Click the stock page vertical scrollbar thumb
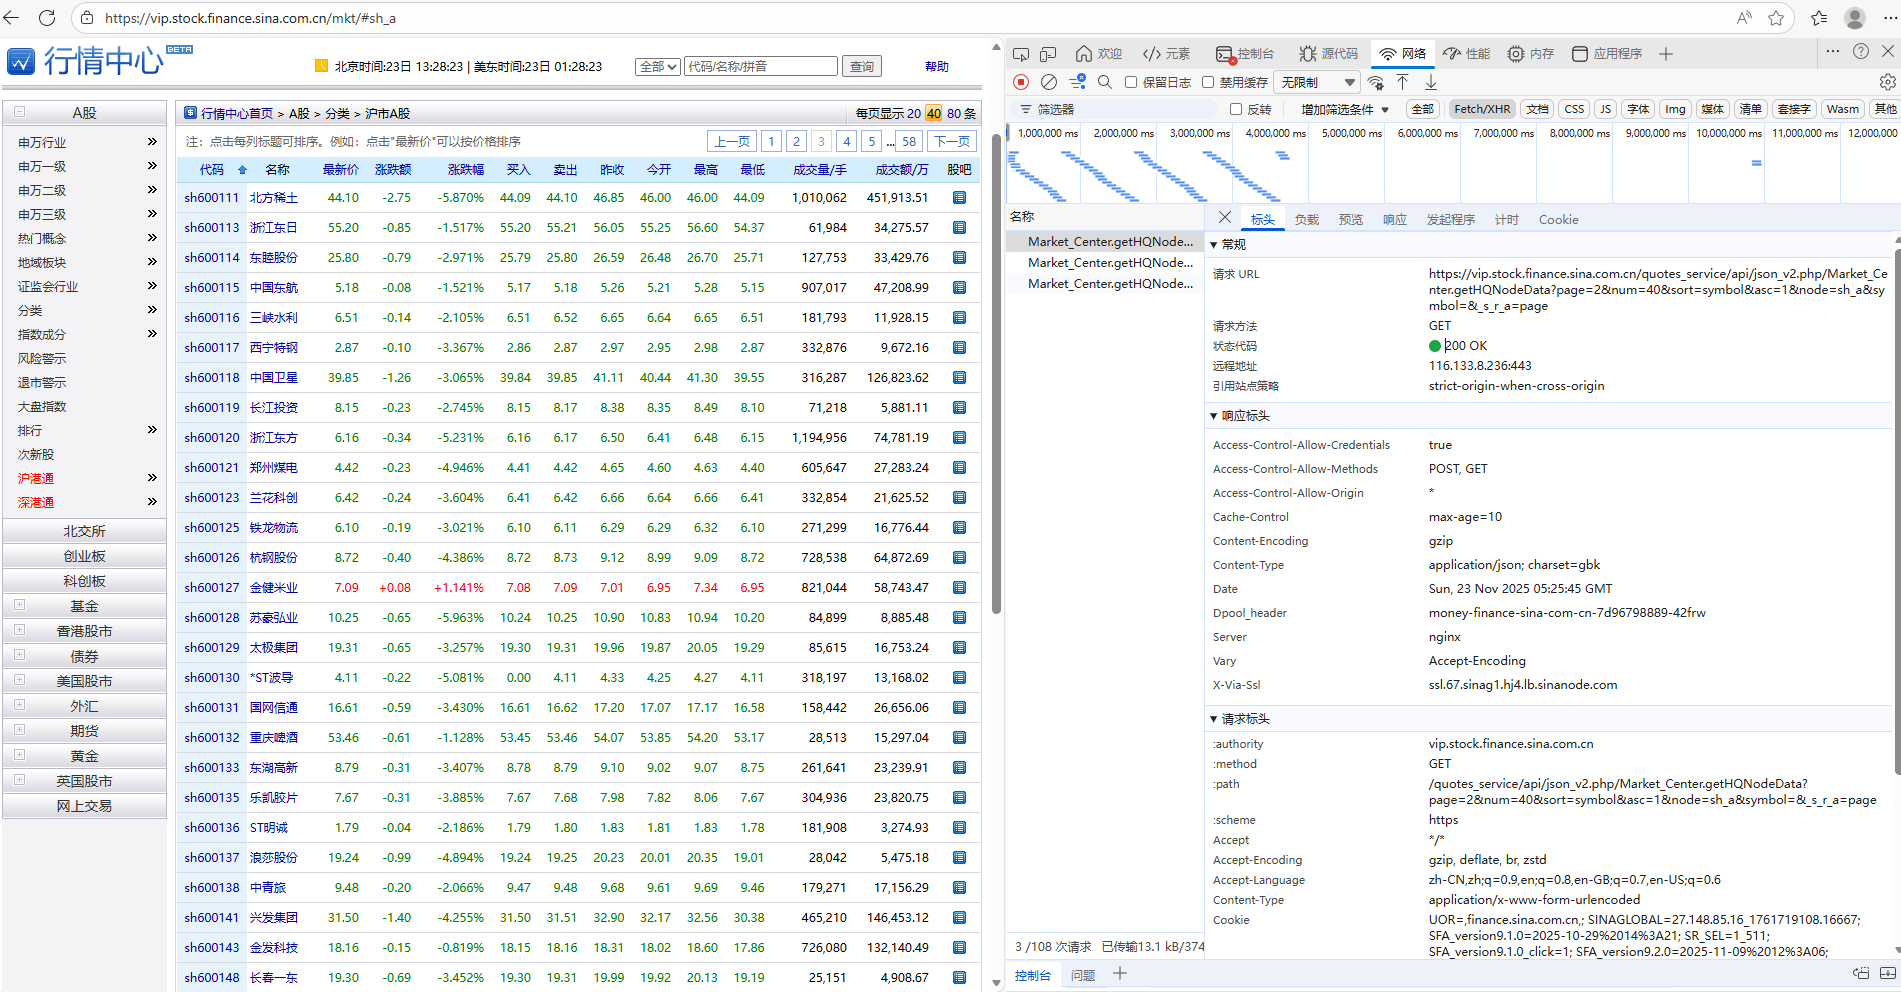 pyautogui.click(x=996, y=375)
